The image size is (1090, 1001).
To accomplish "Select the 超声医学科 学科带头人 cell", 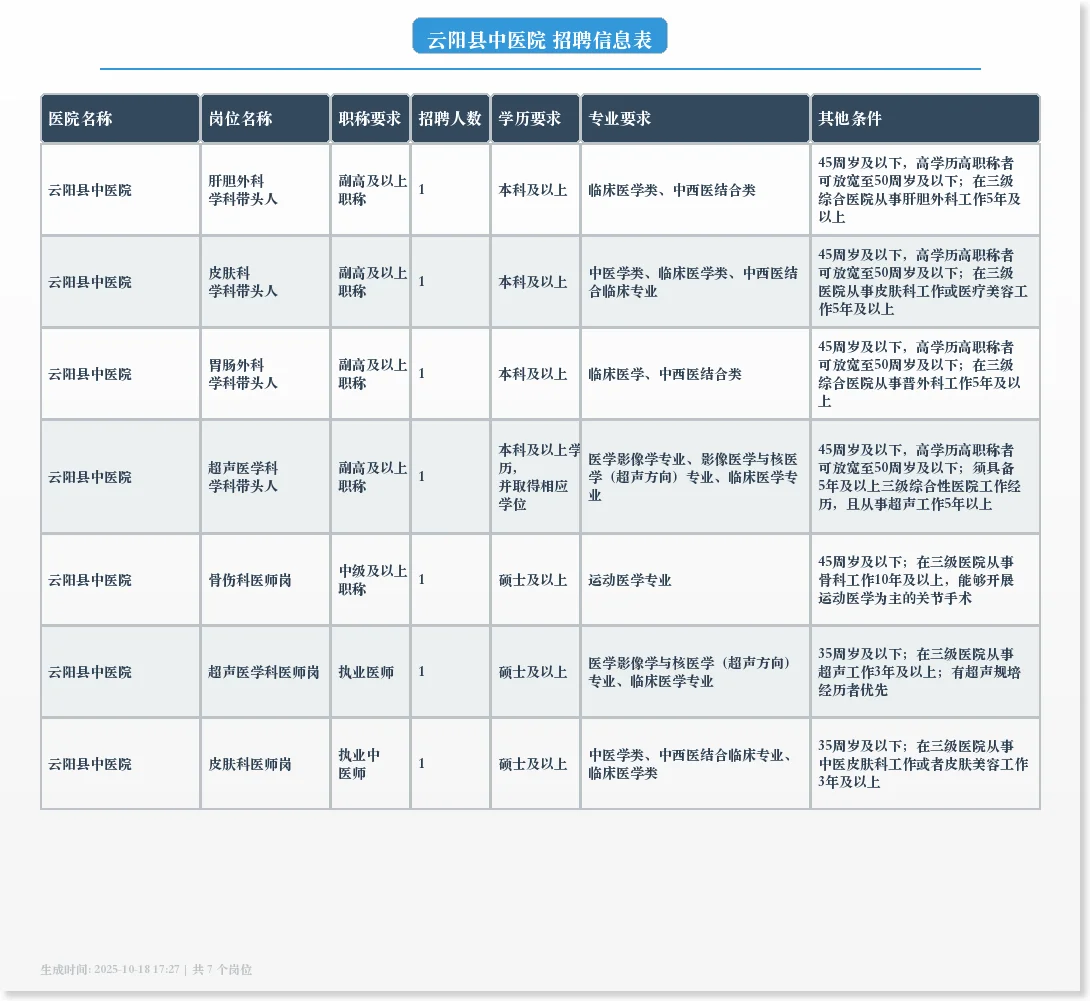I will click(265, 477).
